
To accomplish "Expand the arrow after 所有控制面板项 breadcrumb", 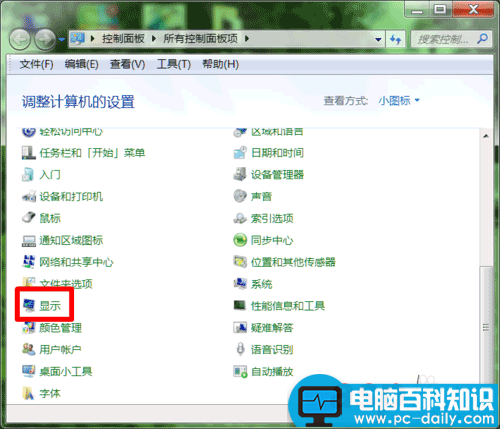I will pyautogui.click(x=247, y=39).
